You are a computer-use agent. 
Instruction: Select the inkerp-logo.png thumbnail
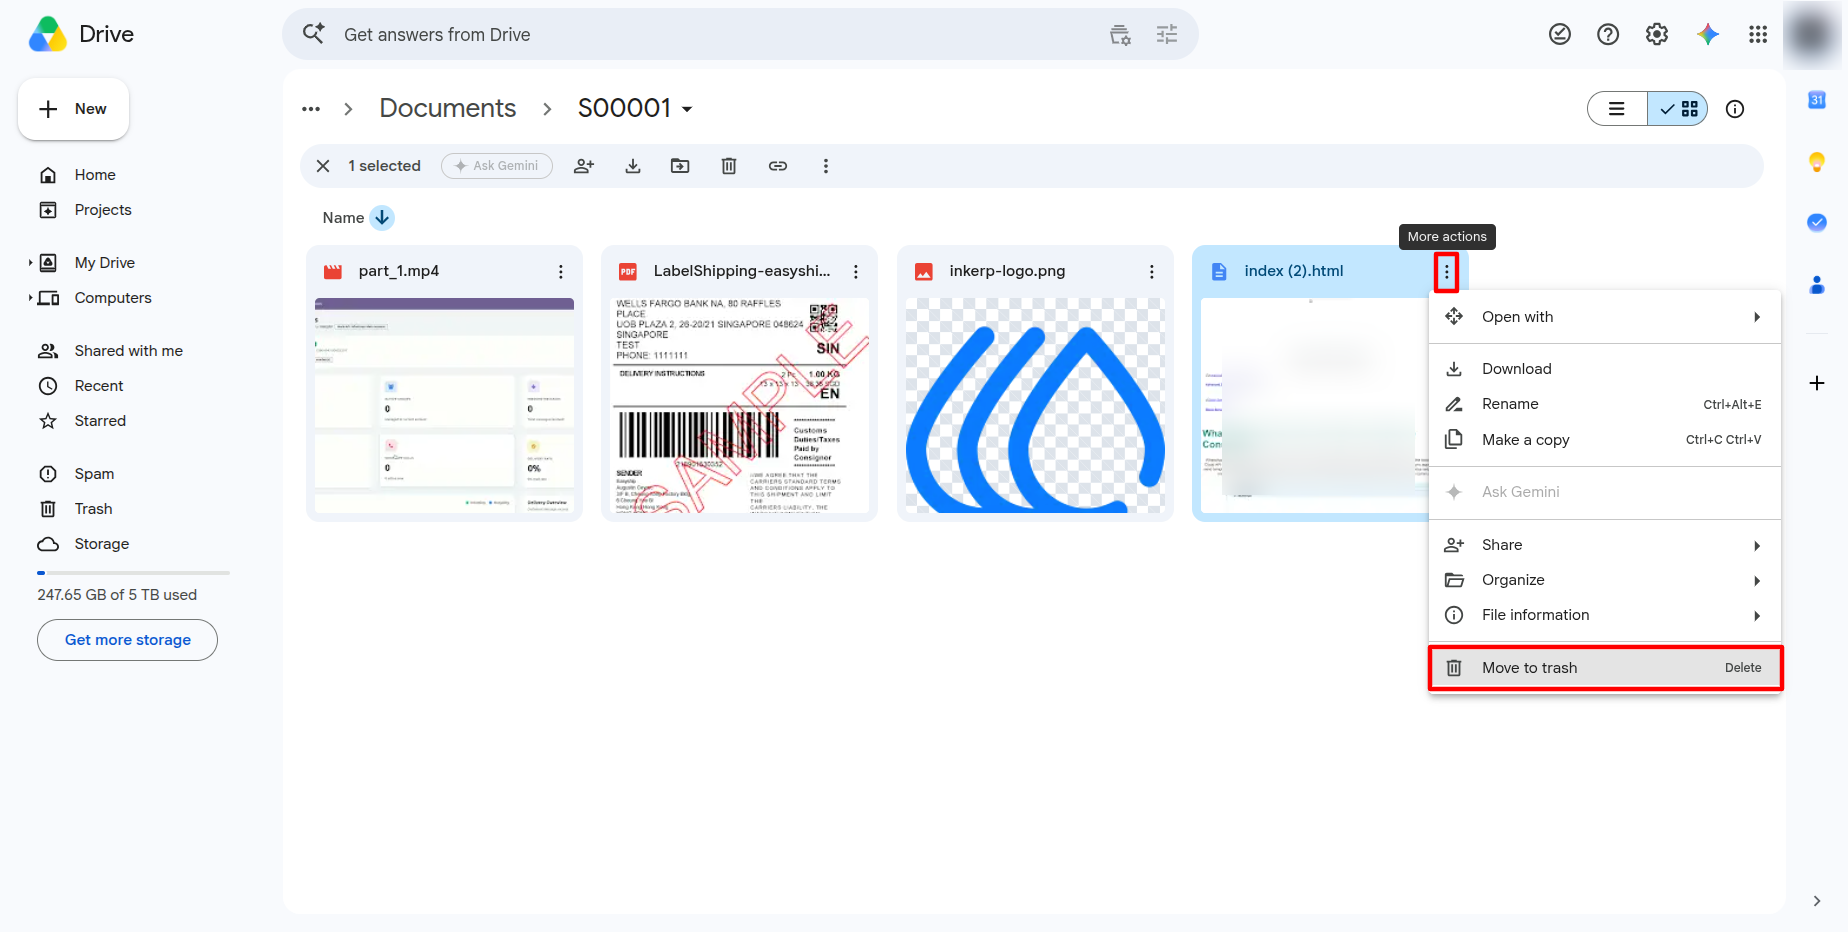1035,405
